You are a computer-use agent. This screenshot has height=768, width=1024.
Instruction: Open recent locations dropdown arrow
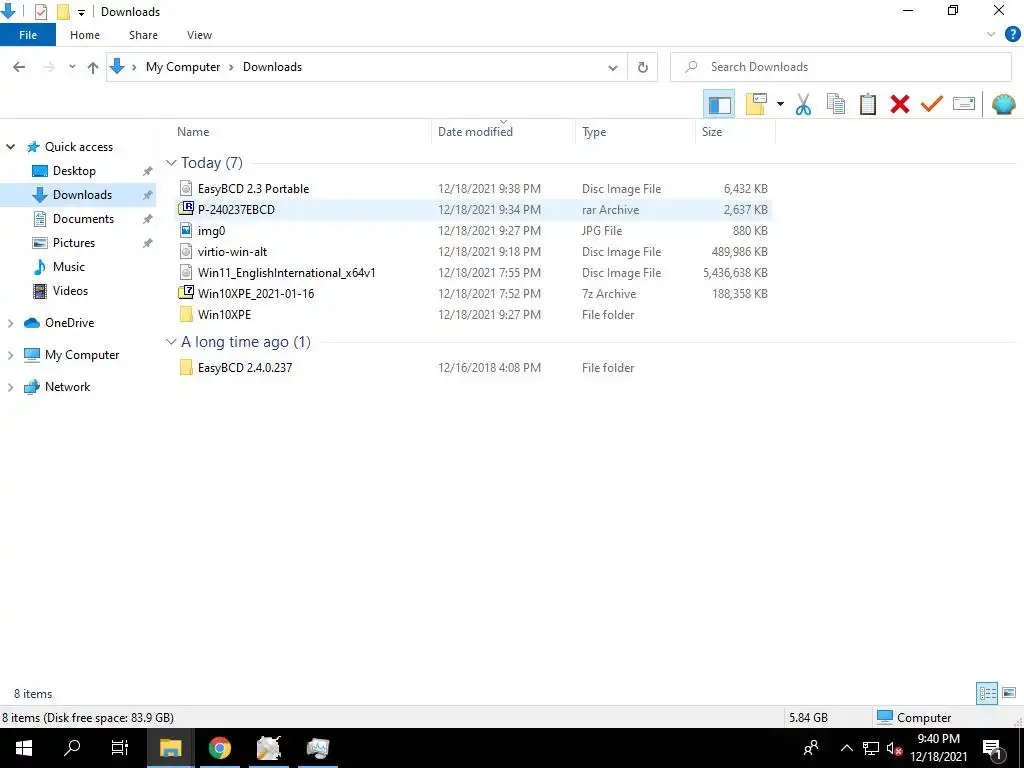pyautogui.click(x=72, y=67)
